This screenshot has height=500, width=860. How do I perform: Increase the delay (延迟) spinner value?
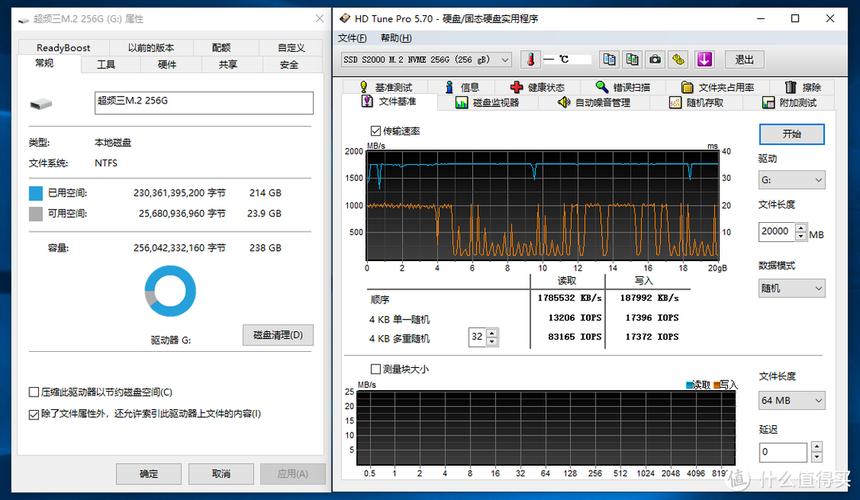(817, 447)
